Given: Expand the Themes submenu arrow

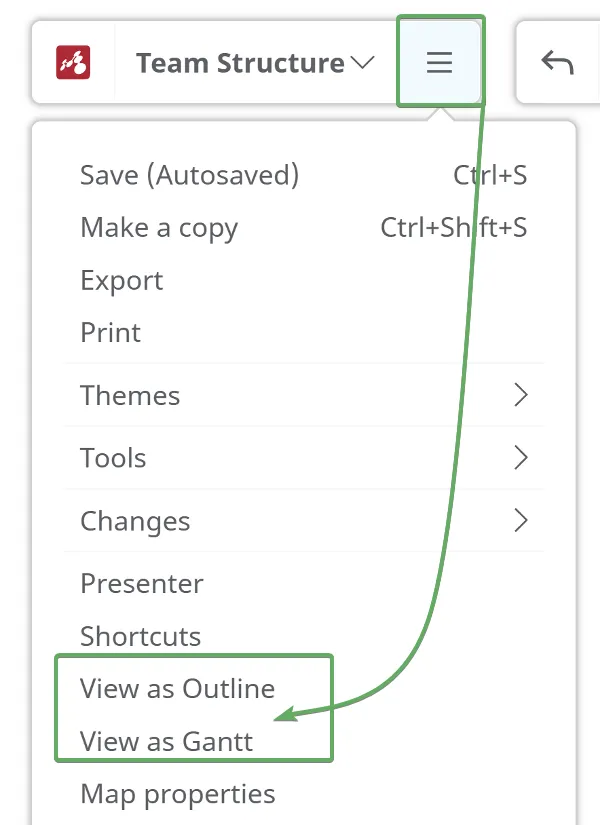Looking at the screenshot, I should 520,395.
